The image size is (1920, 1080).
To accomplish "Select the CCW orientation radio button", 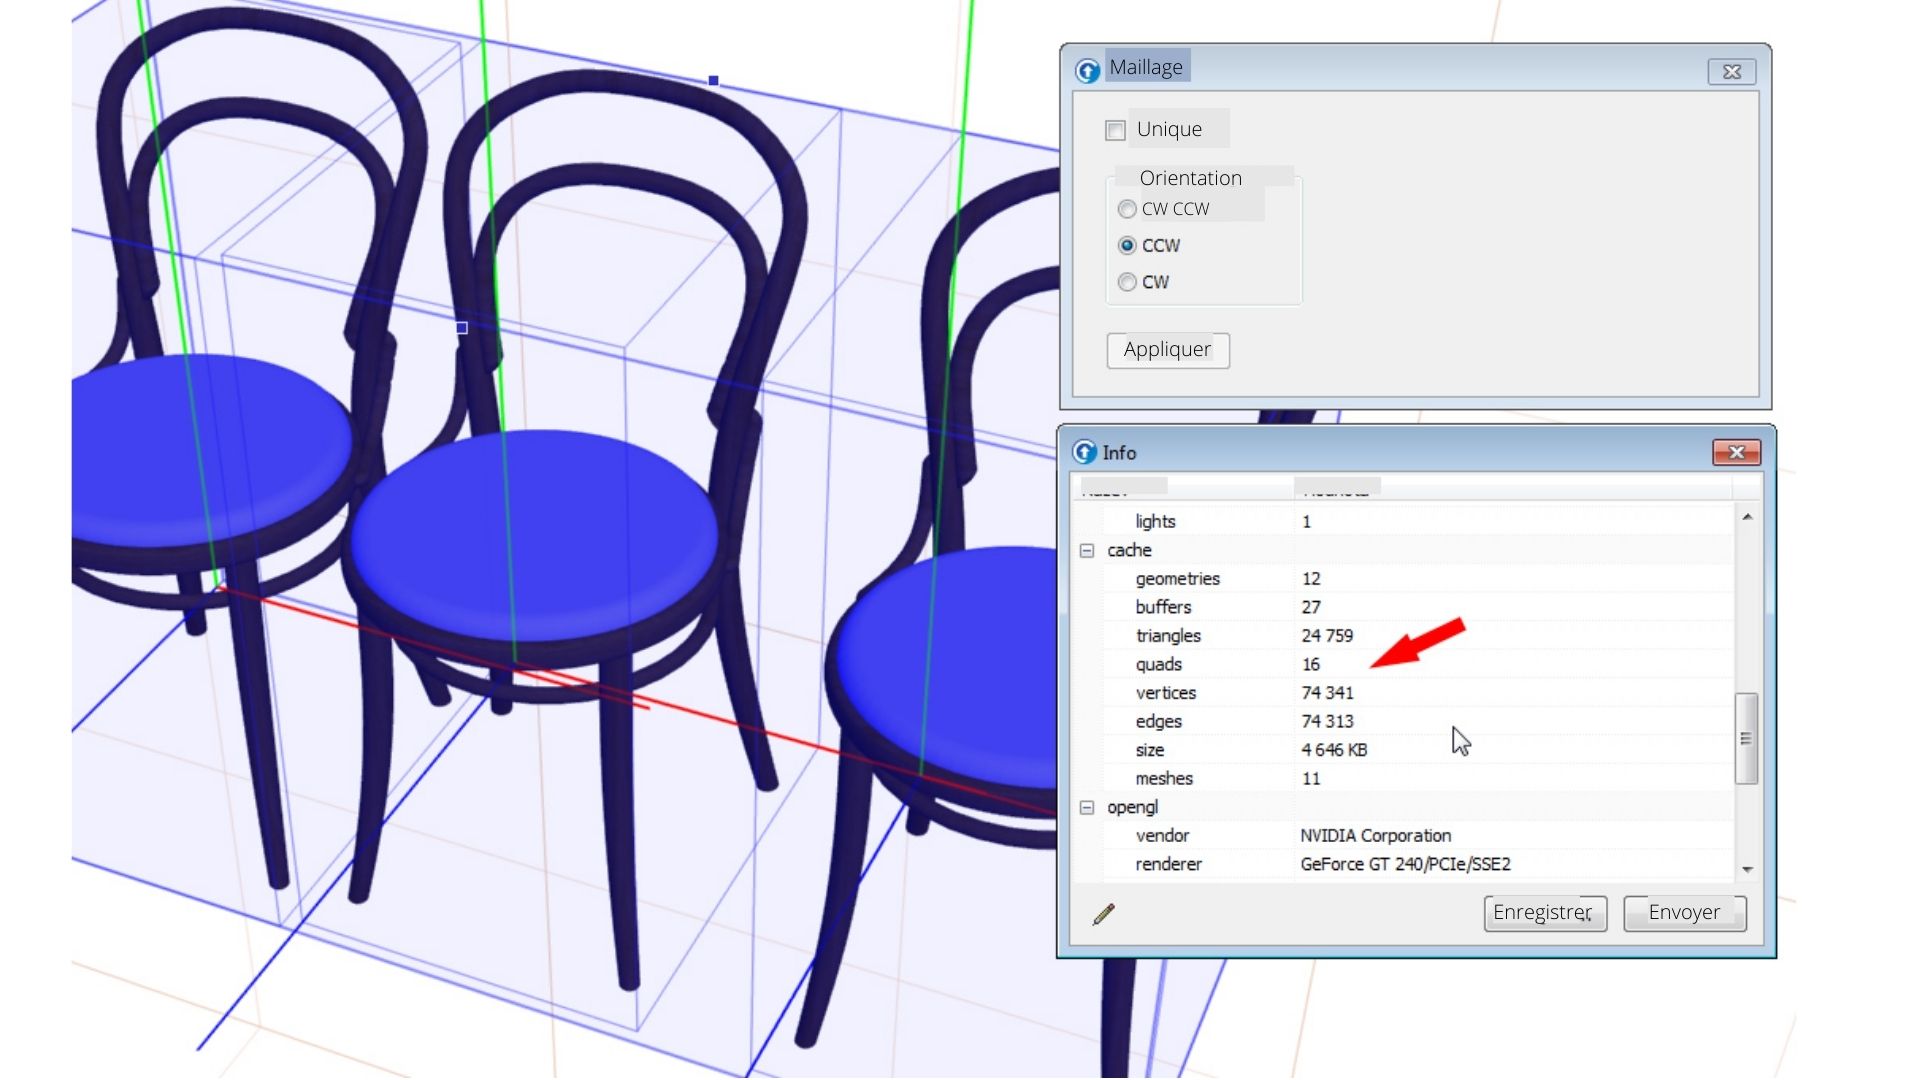I will pos(1128,245).
